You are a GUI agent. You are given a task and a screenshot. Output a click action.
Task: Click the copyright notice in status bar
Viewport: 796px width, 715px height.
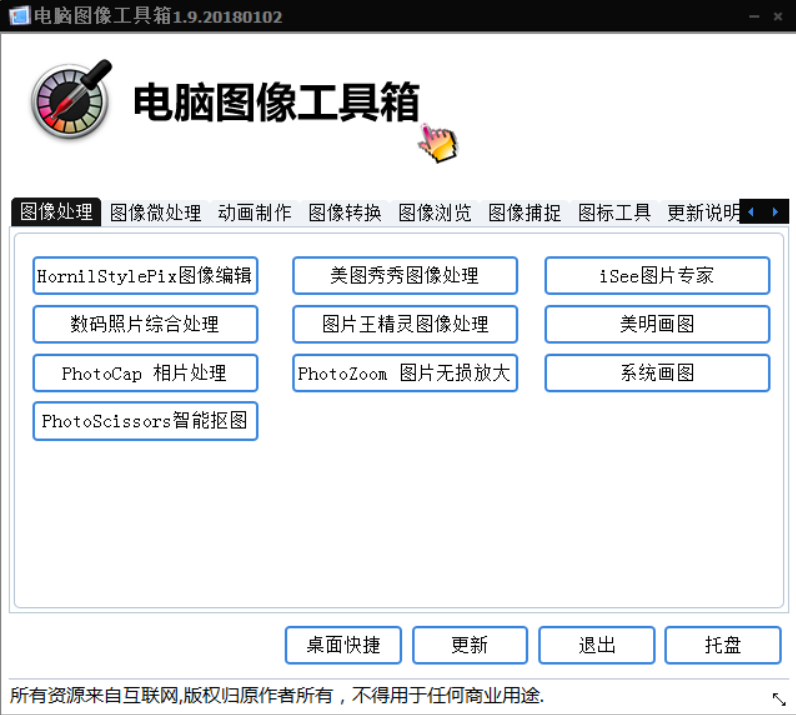(277, 695)
